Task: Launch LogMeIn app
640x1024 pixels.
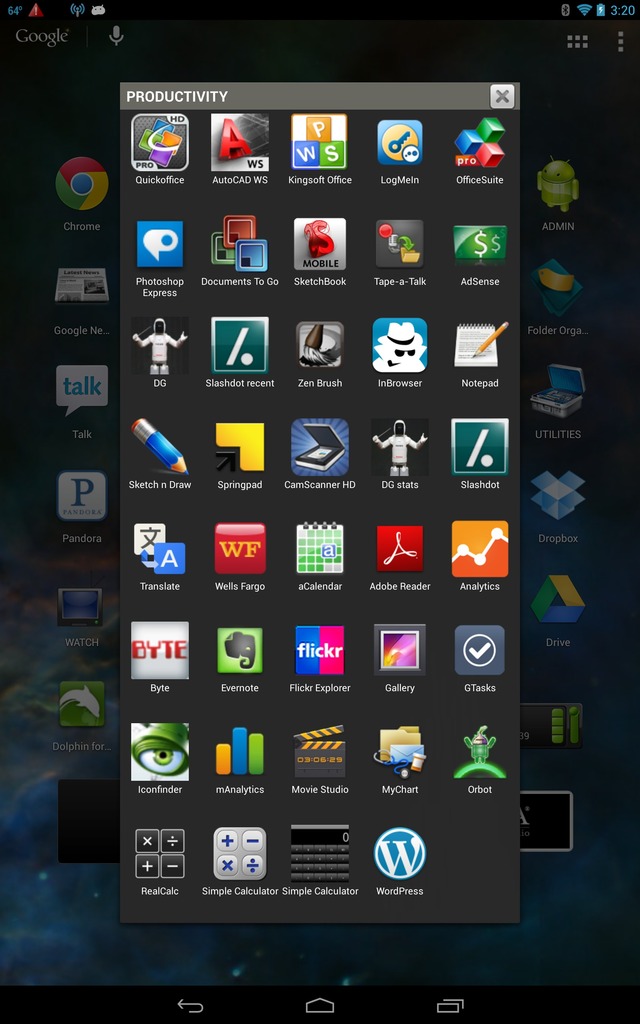Action: click(400, 142)
